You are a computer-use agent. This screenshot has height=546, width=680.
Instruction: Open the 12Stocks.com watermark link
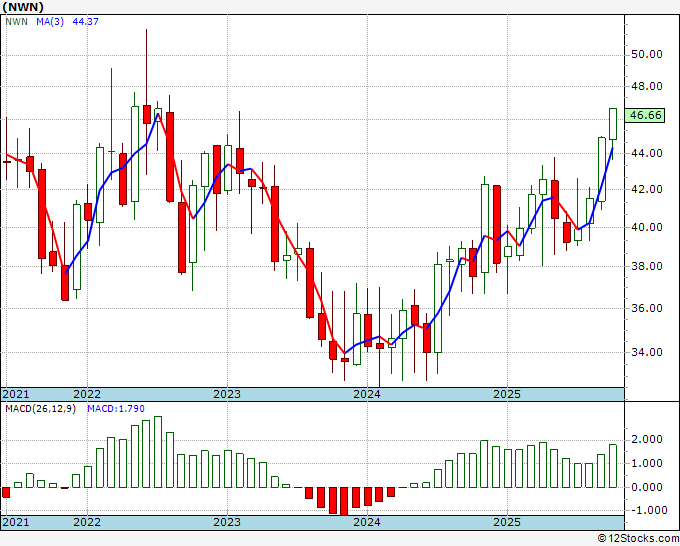click(x=639, y=538)
